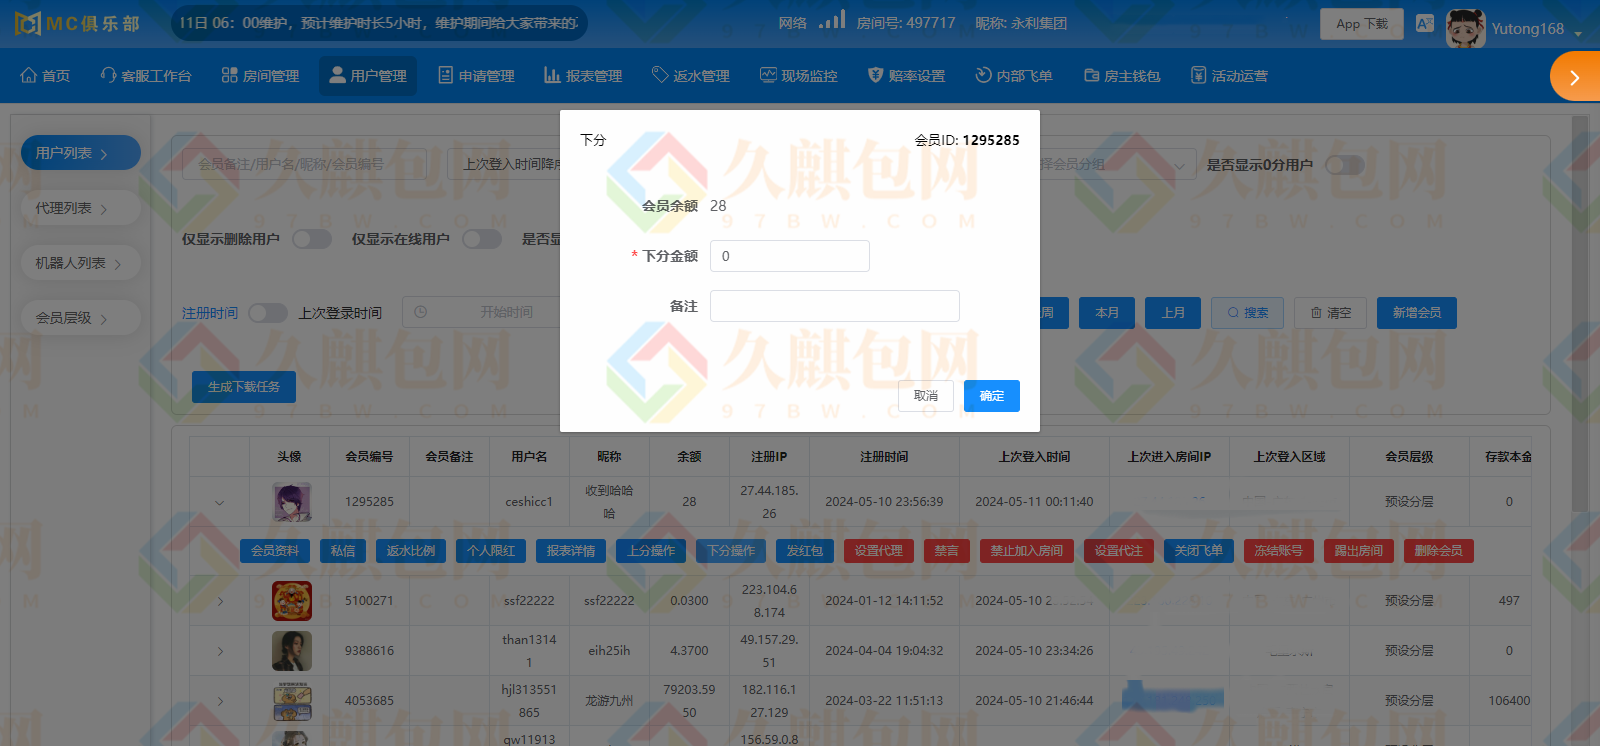Click the 返水比例 action button
The height and width of the screenshot is (746, 1600).
(411, 551)
